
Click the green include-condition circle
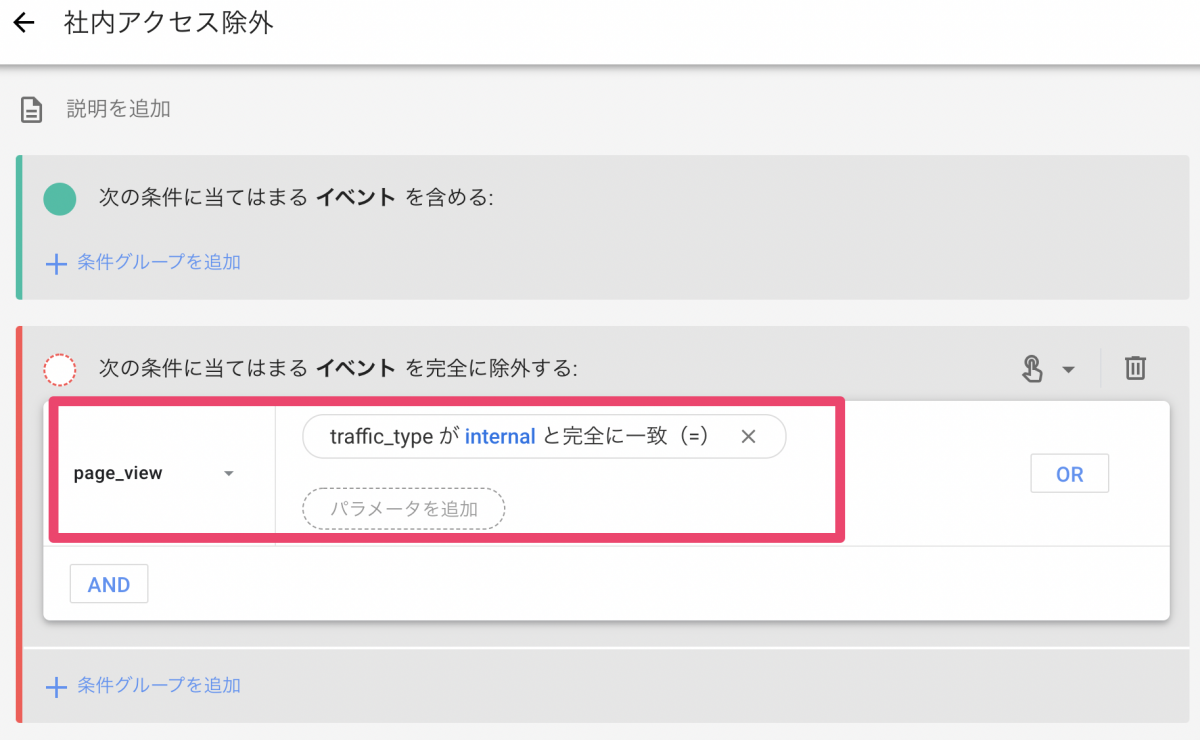point(60,198)
